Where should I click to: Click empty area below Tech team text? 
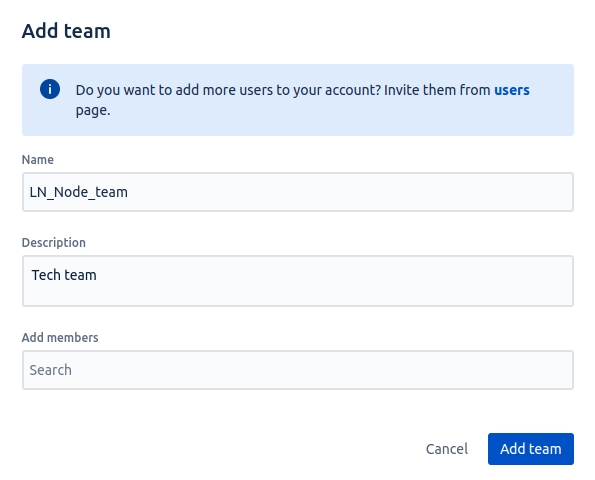pyautogui.click(x=298, y=295)
